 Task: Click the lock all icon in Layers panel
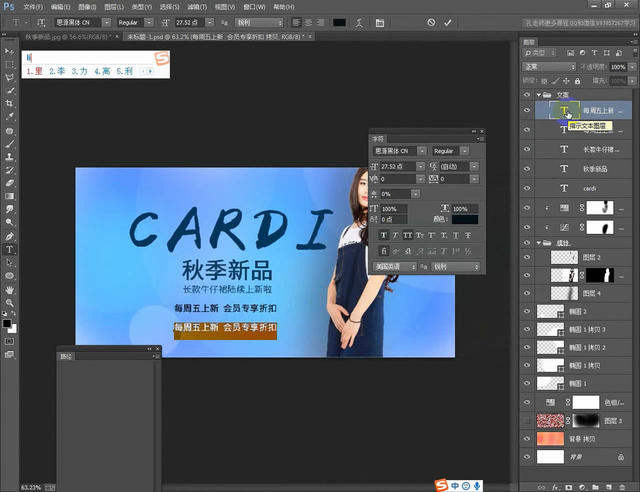click(577, 81)
